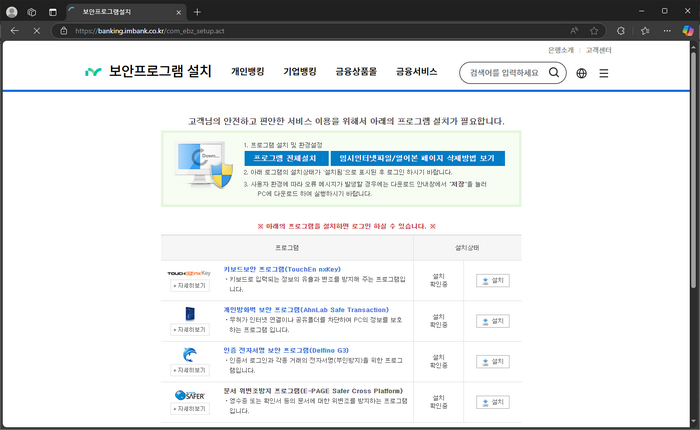
Task: Open the 키보드보안 프로그램(TouchEn nxKey) link
Action: (x=282, y=269)
